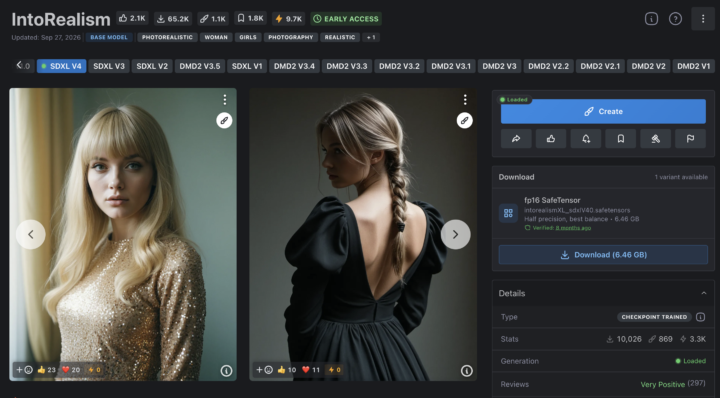This screenshot has height=398, width=720.
Task: Select the DMD2 V2.1 version tab
Action: (x=600, y=66)
